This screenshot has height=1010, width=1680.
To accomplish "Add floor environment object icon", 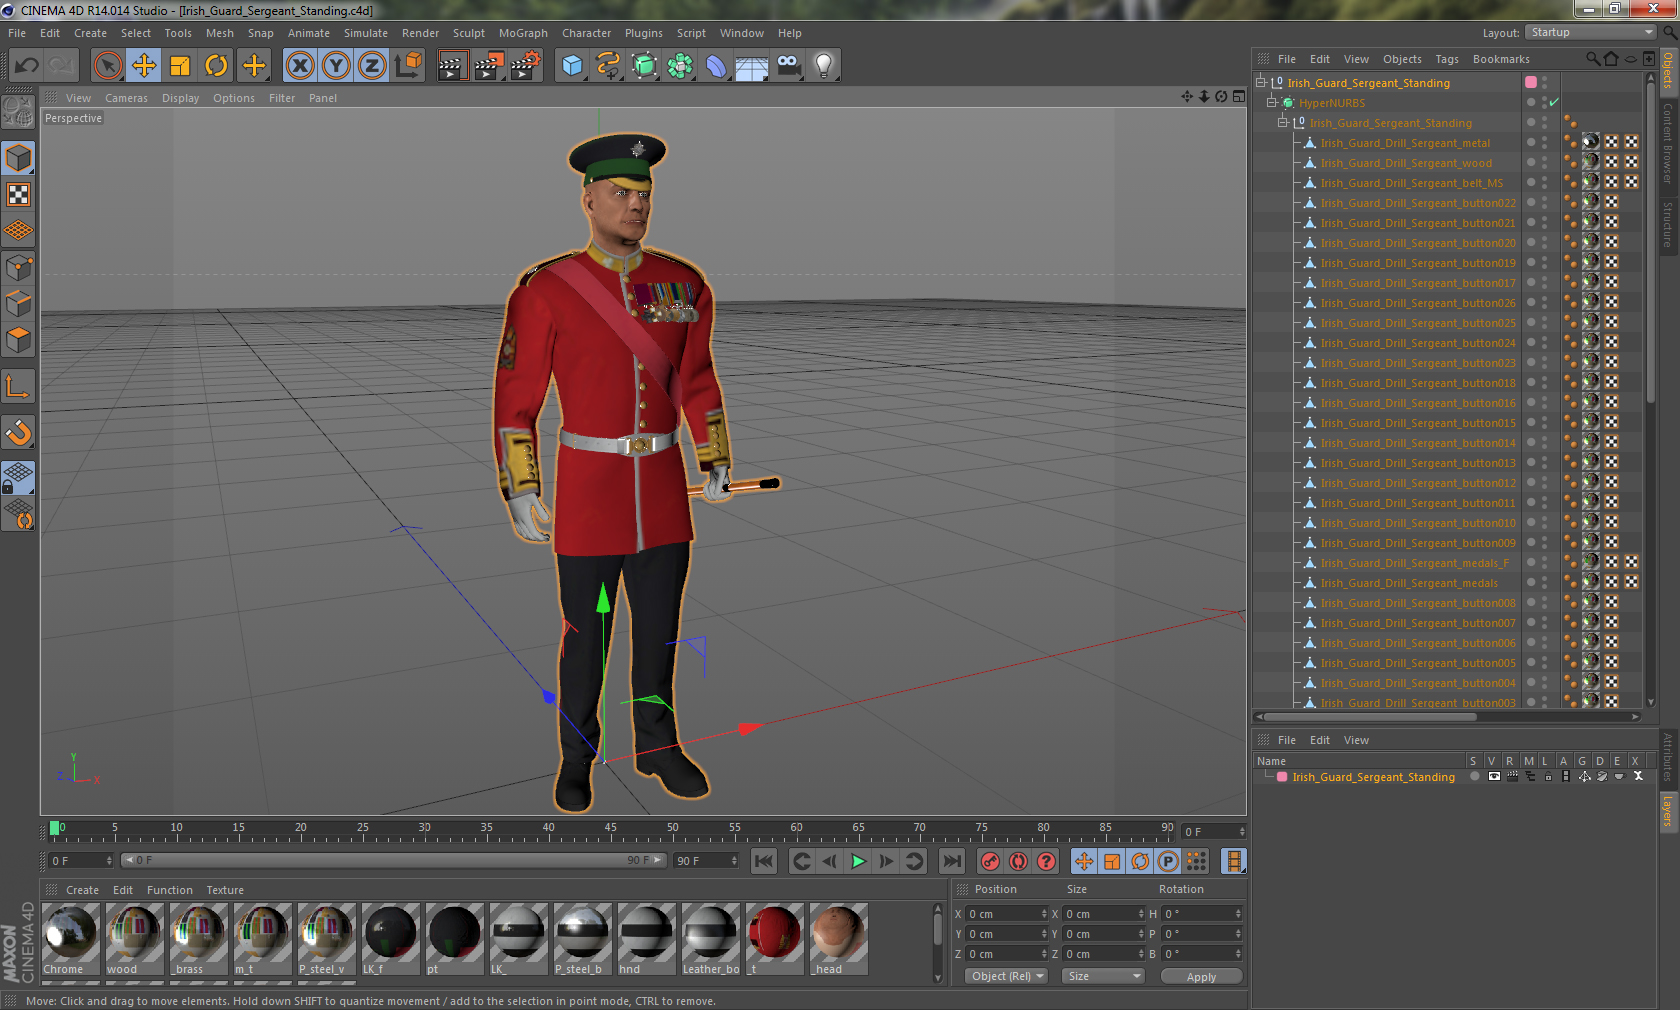I will (x=752, y=66).
